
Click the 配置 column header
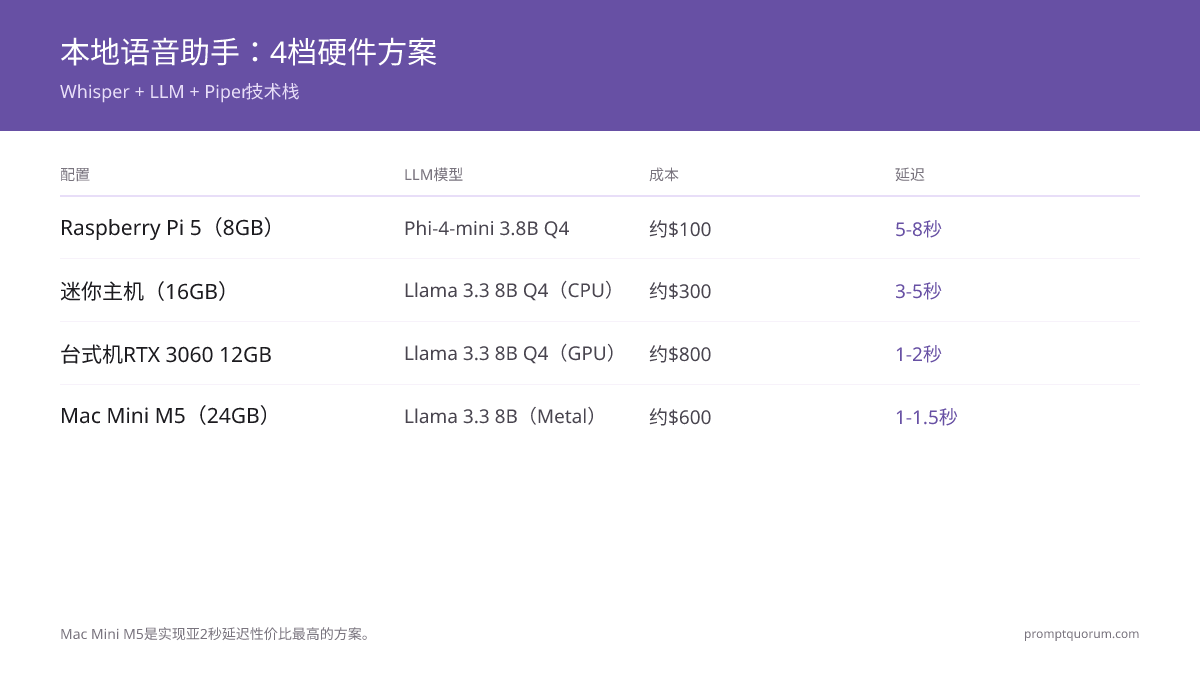75,175
